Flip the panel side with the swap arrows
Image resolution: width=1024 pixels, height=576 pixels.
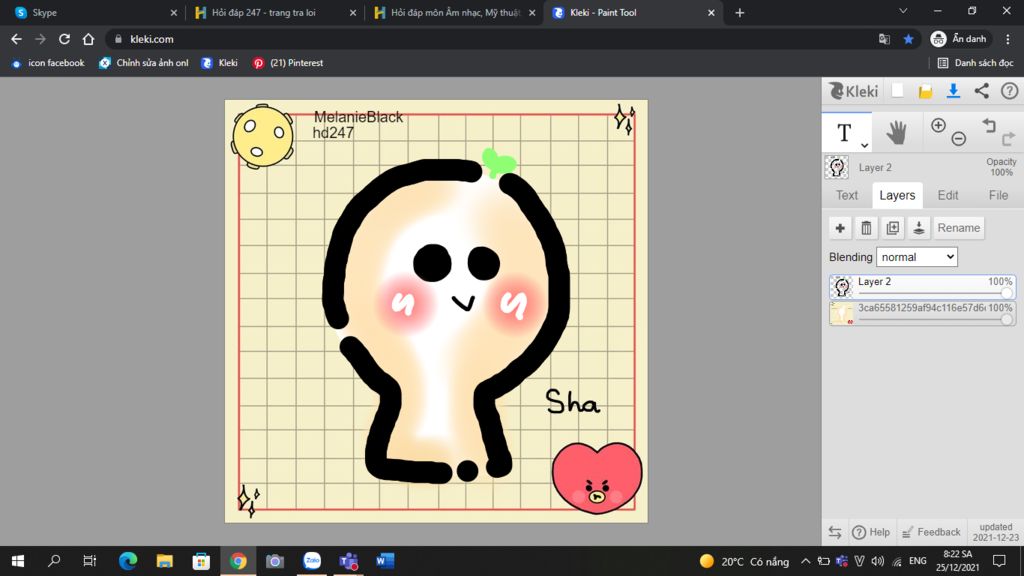tap(835, 532)
